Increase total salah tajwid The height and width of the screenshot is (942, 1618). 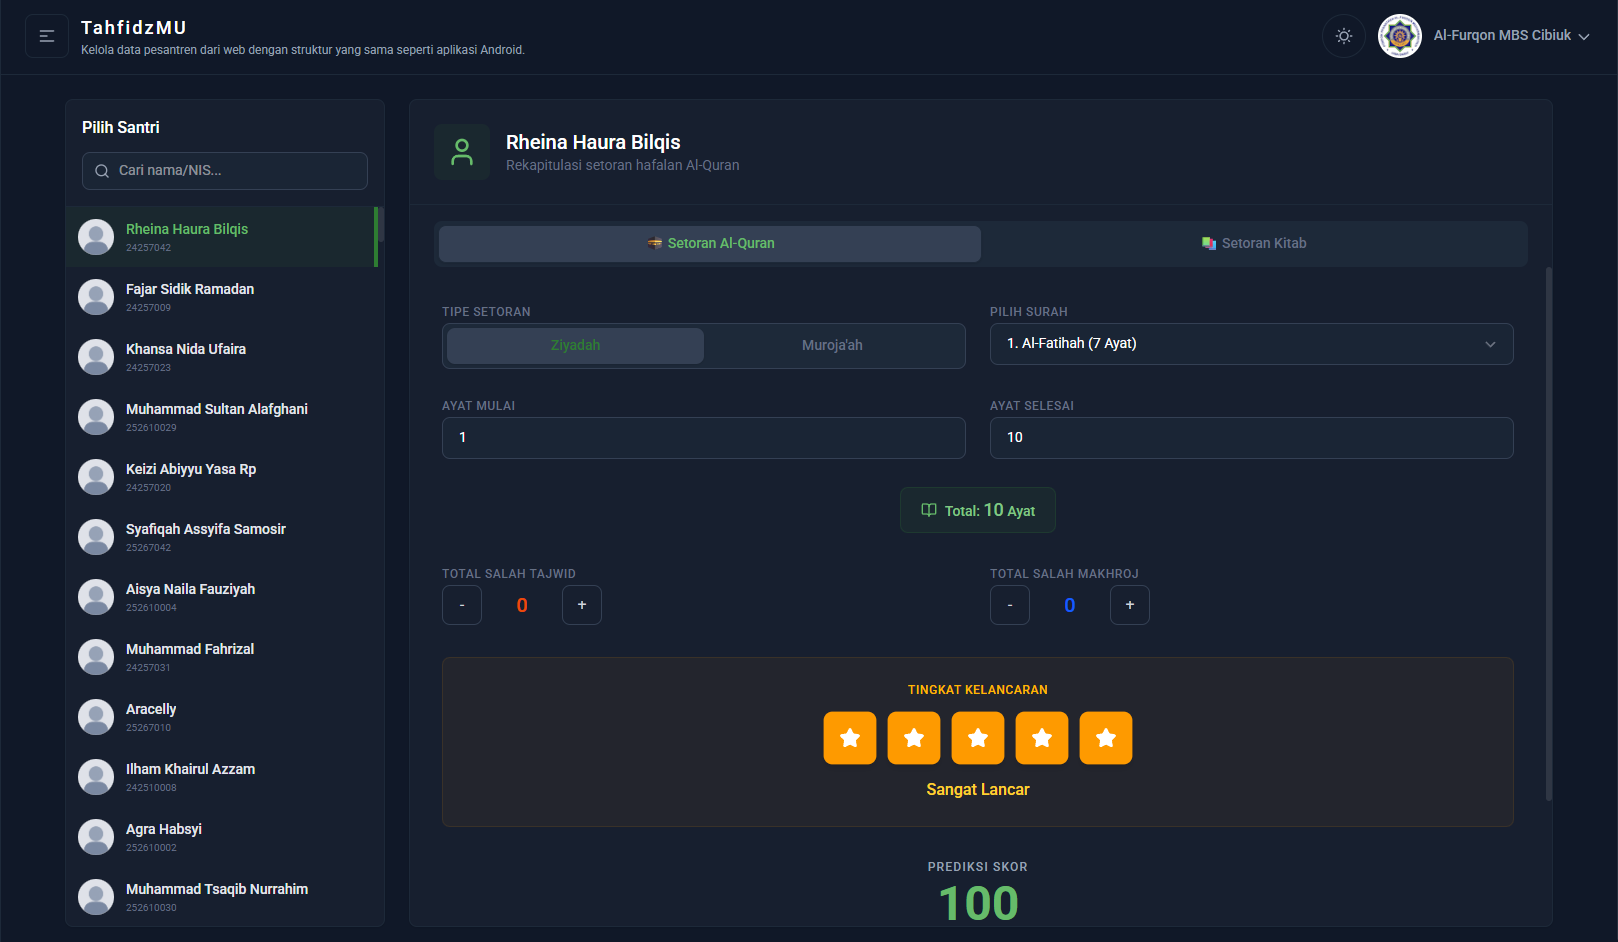pos(582,605)
